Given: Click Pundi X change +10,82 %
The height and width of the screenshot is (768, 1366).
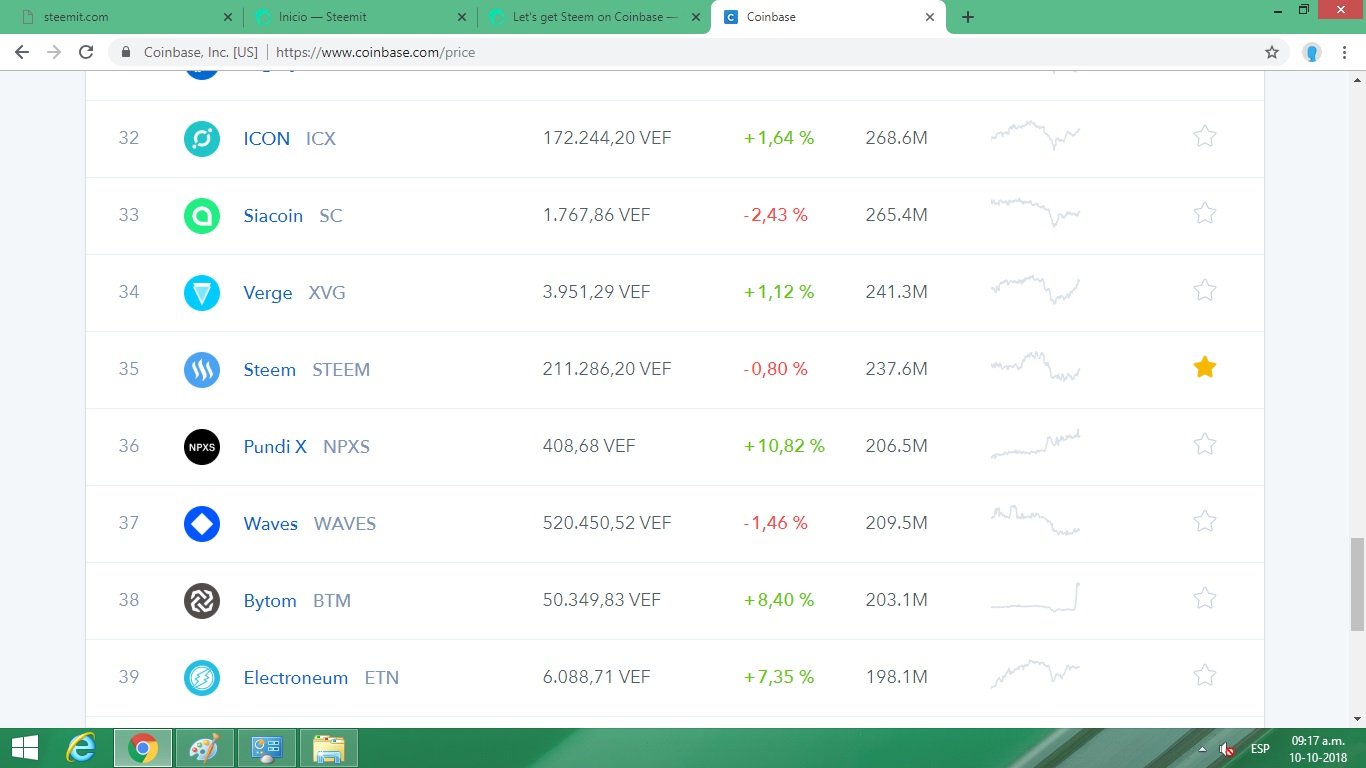Looking at the screenshot, I should coord(785,447).
